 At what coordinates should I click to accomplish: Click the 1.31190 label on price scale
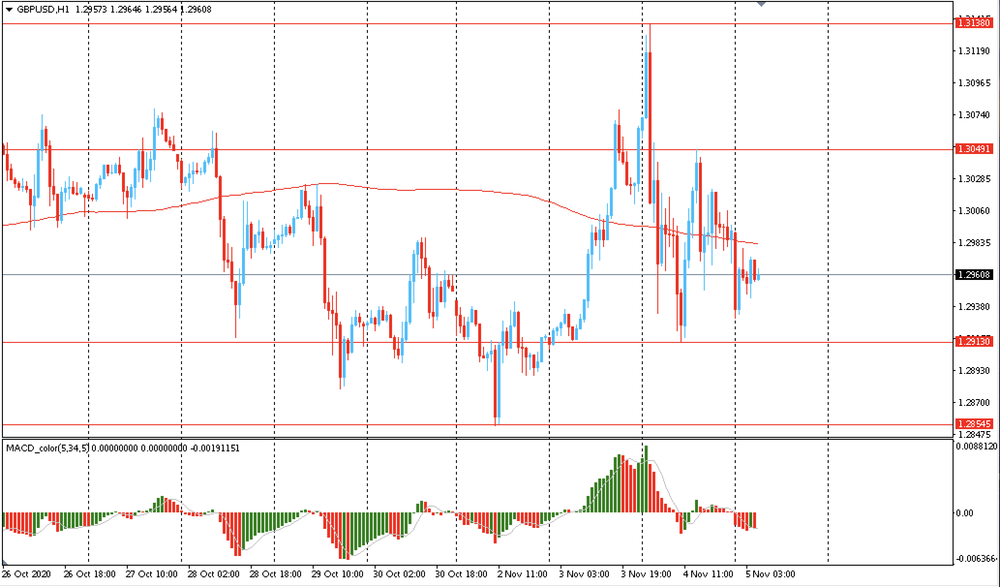click(x=974, y=51)
